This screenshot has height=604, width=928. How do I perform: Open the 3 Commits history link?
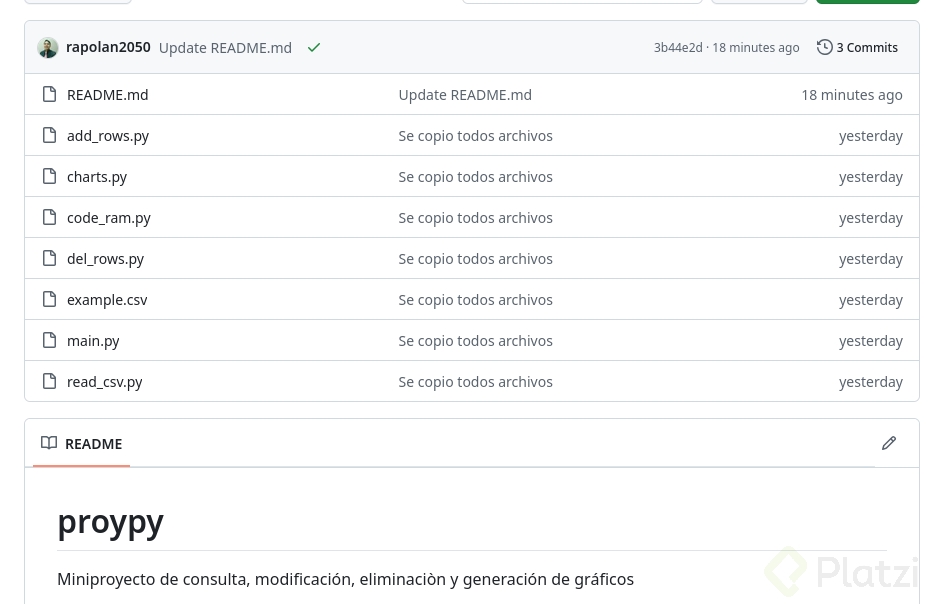pos(857,47)
